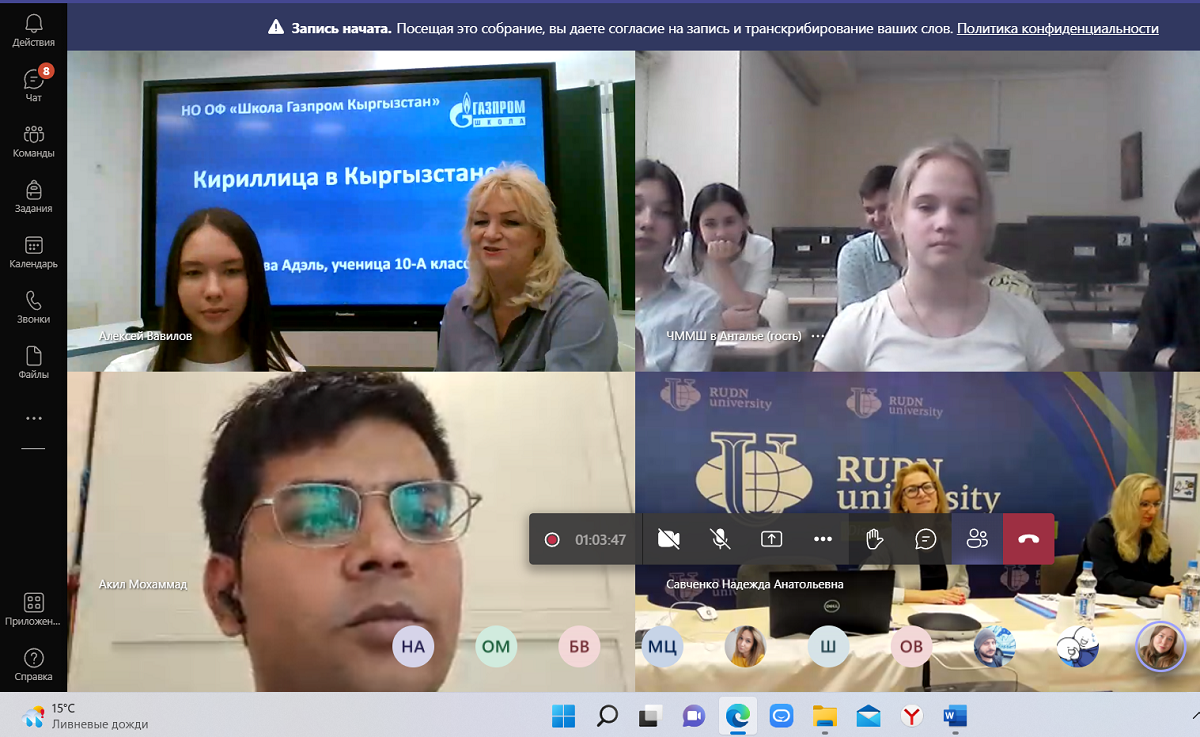Open Приложения apps store
The width and height of the screenshot is (1200, 737).
[x=33, y=609]
